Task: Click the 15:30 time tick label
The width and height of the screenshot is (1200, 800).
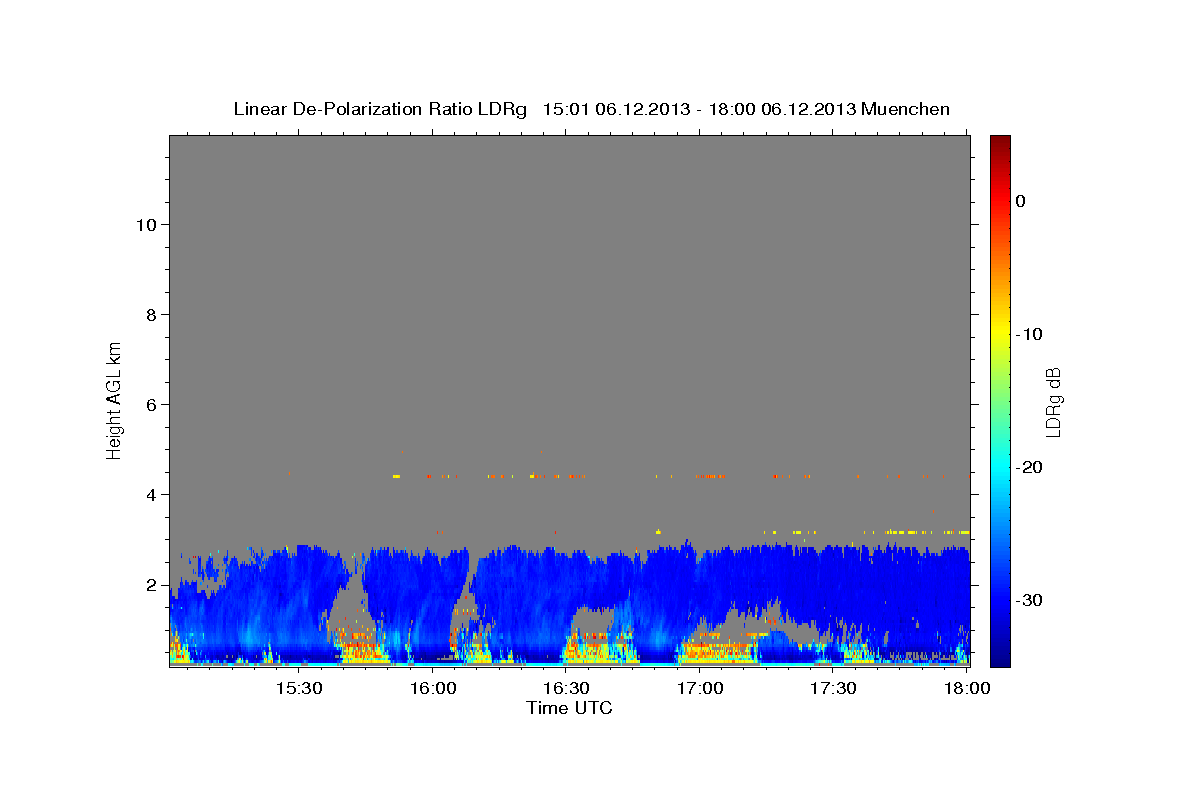Action: pyautogui.click(x=298, y=689)
